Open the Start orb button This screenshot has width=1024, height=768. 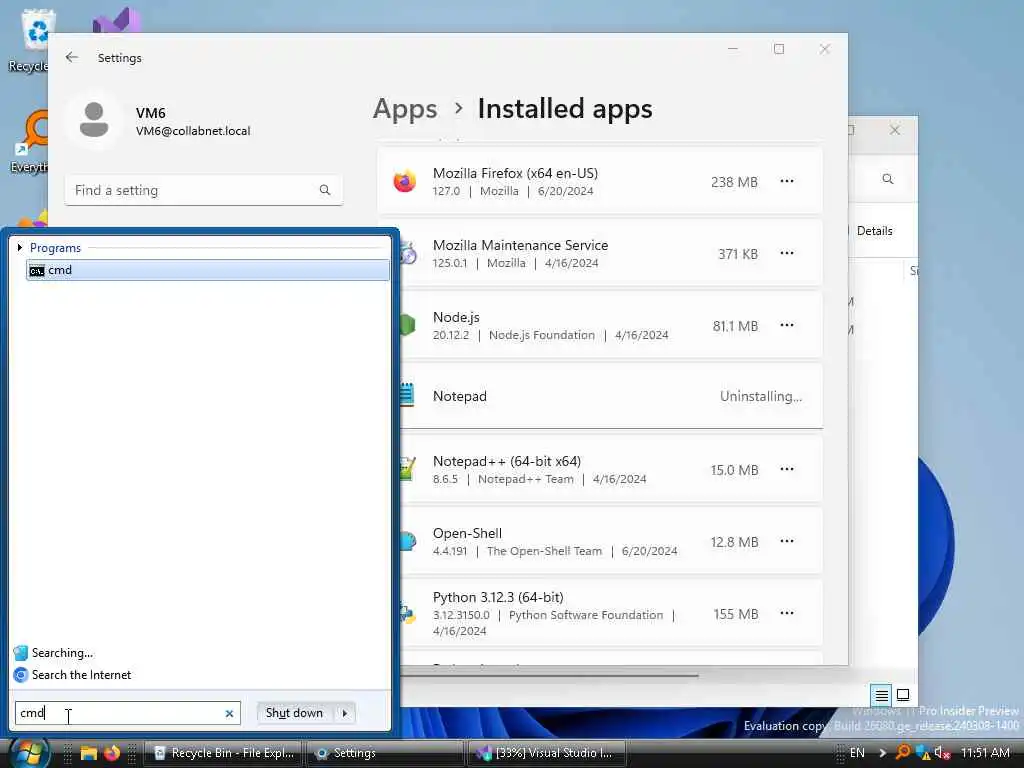(x=28, y=753)
